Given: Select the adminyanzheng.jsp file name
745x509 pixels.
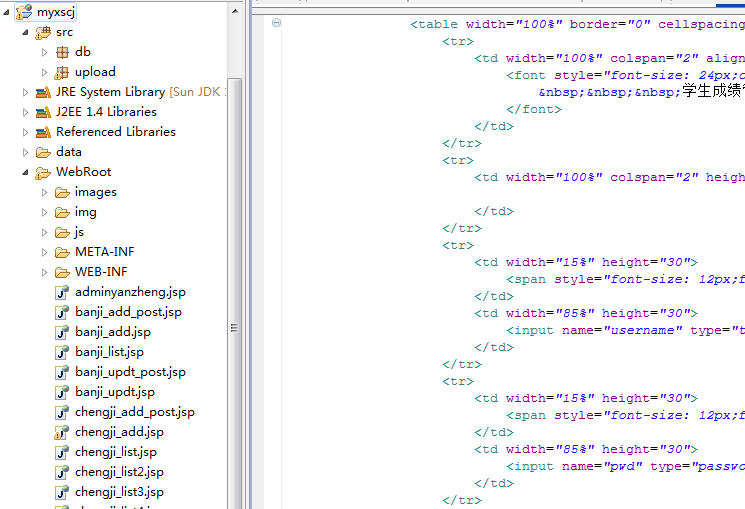Looking at the screenshot, I should point(130,292).
